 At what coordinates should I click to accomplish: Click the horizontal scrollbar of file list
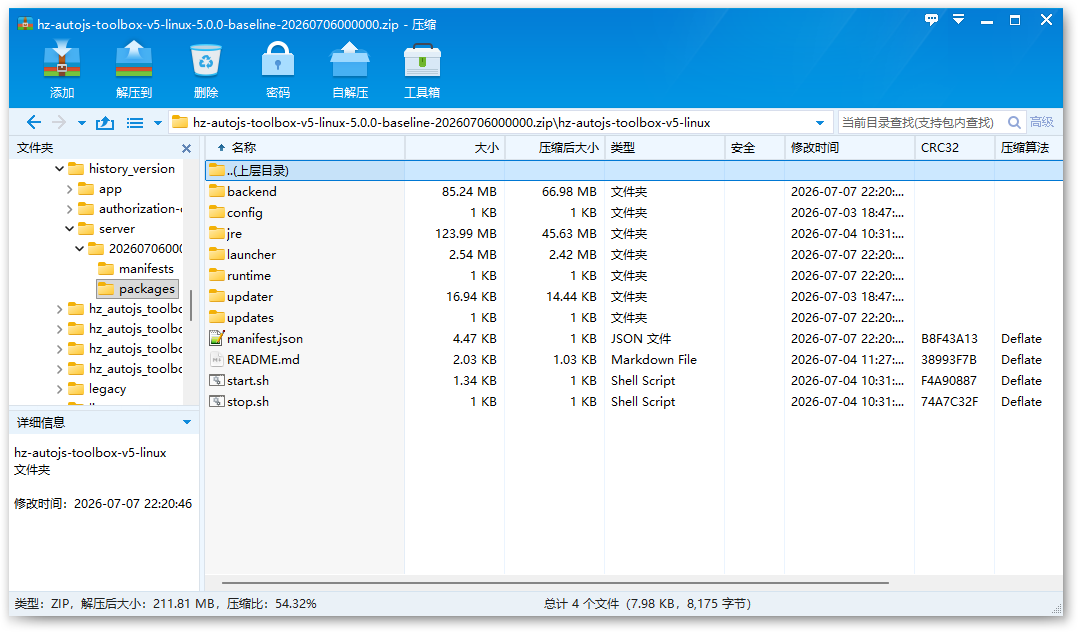coord(555,582)
